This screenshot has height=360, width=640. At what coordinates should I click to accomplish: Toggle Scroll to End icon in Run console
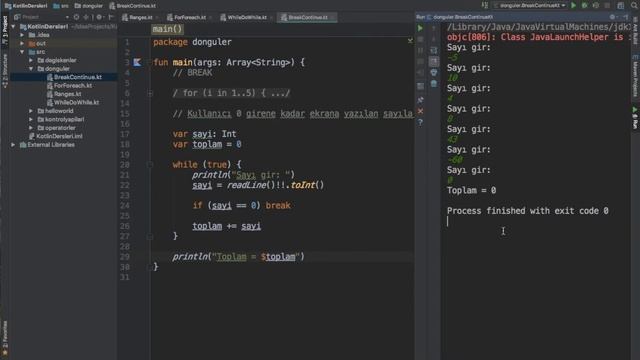tap(433, 61)
